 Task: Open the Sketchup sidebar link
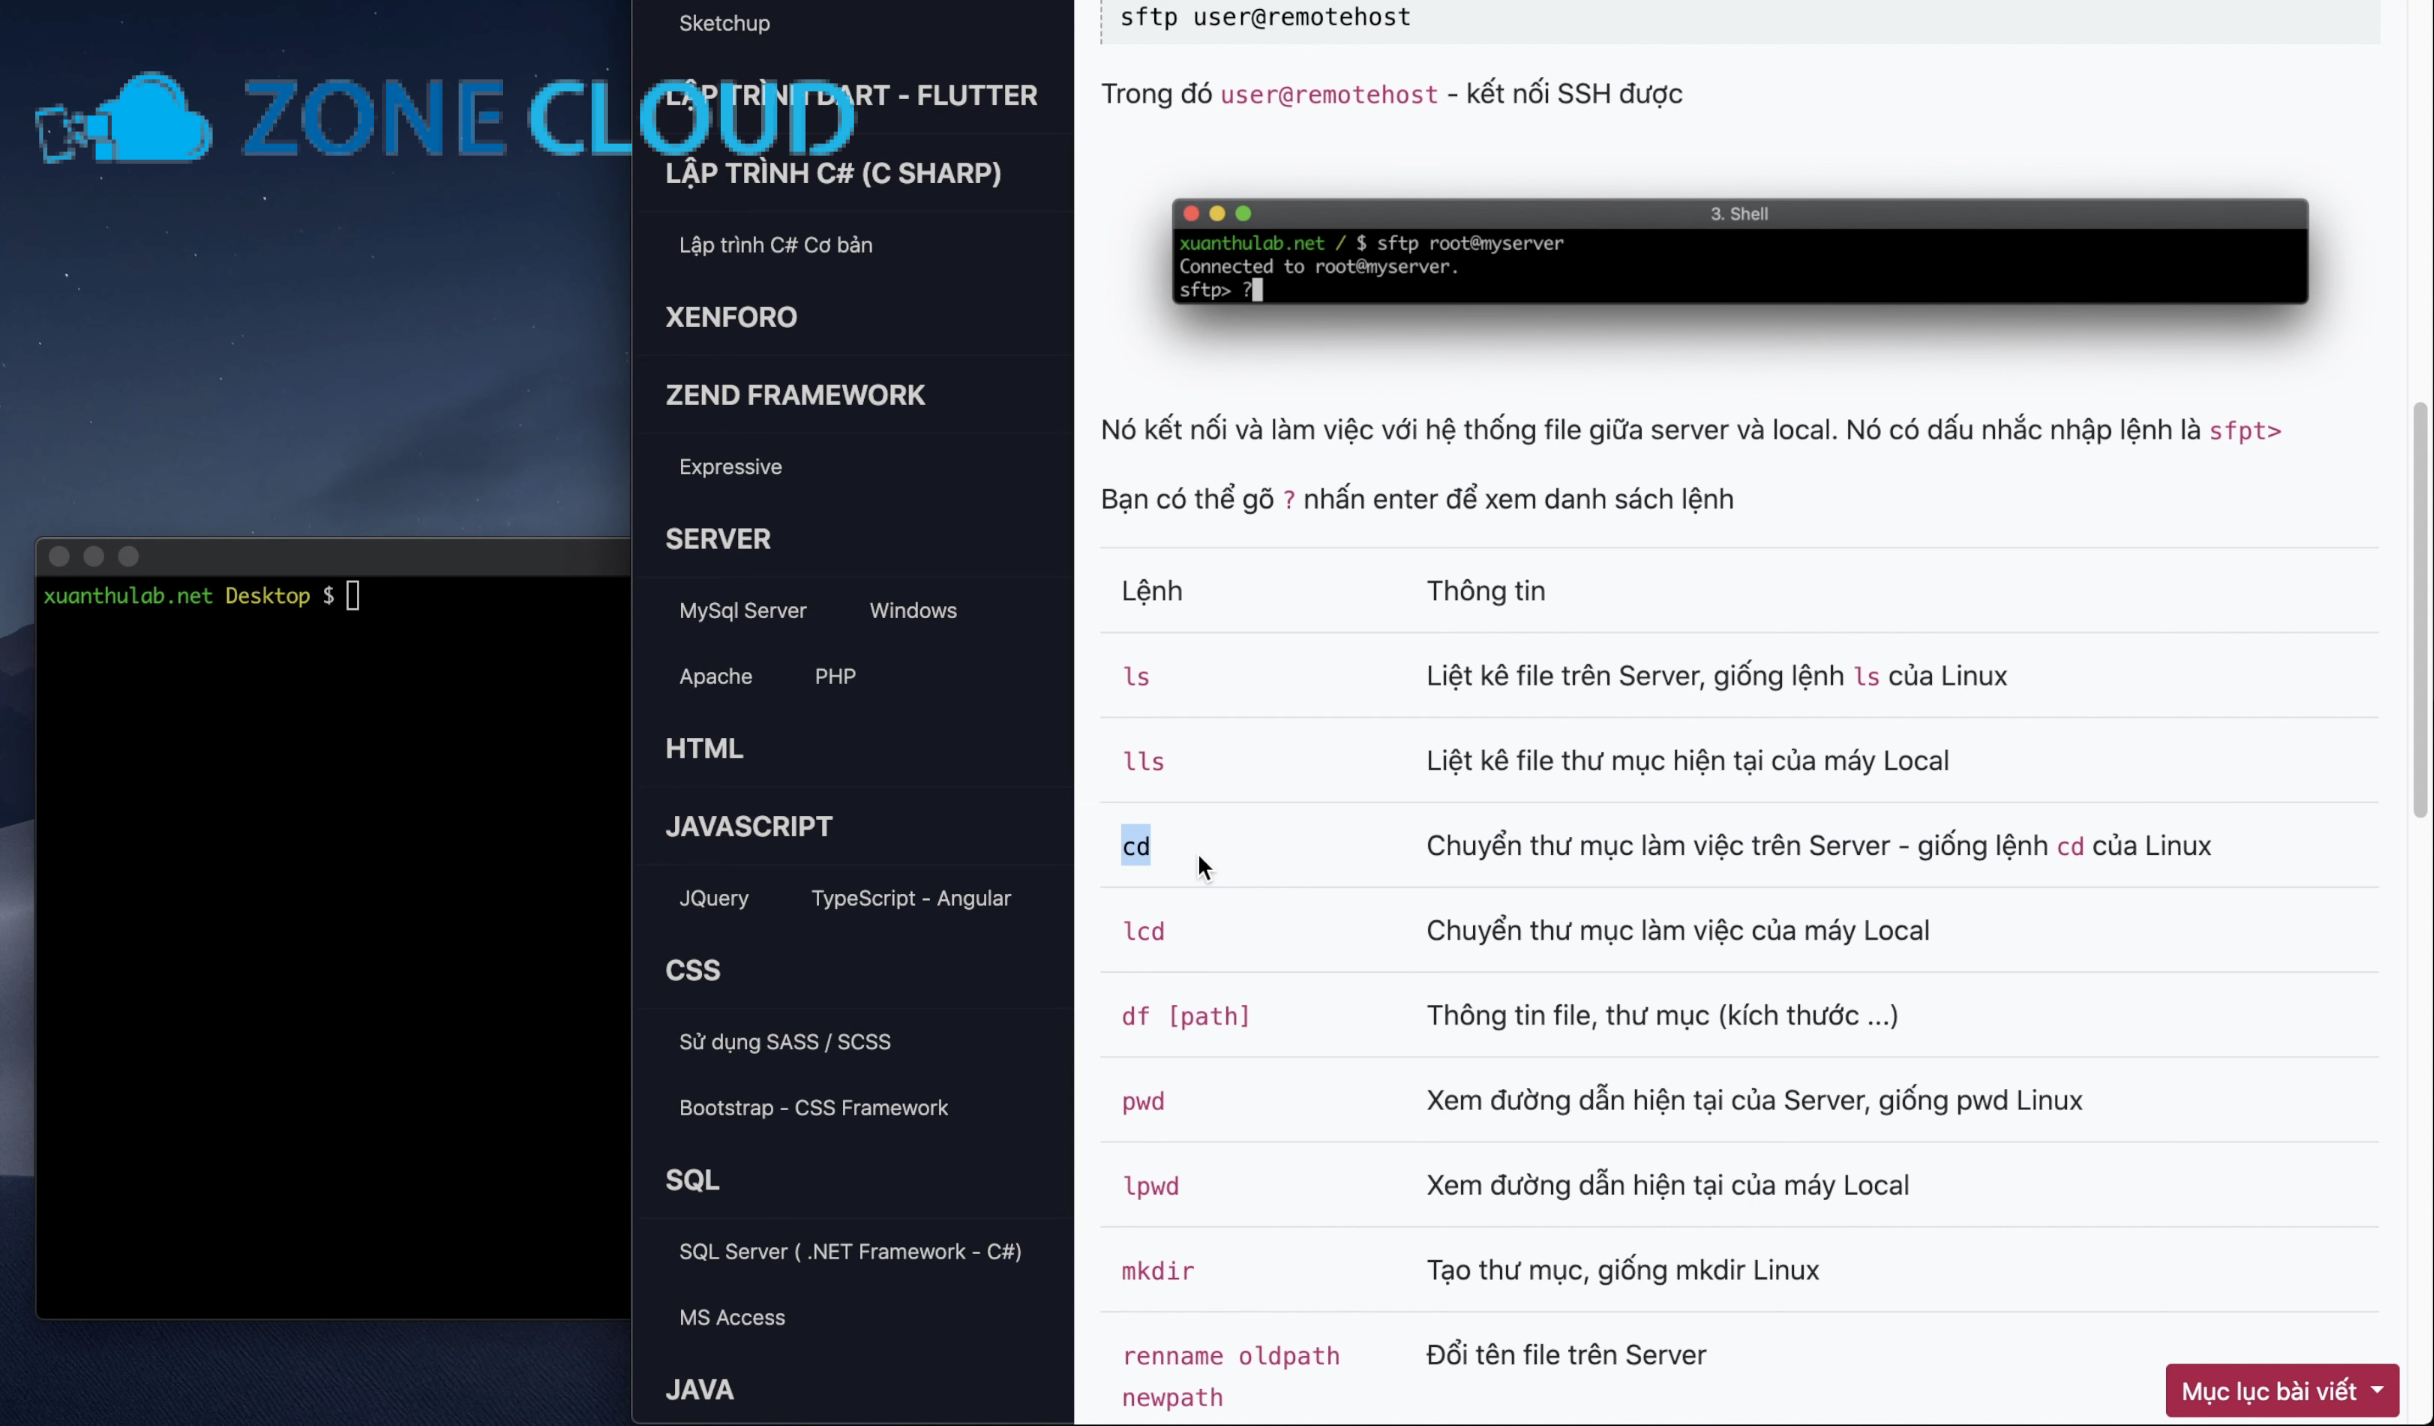point(724,23)
